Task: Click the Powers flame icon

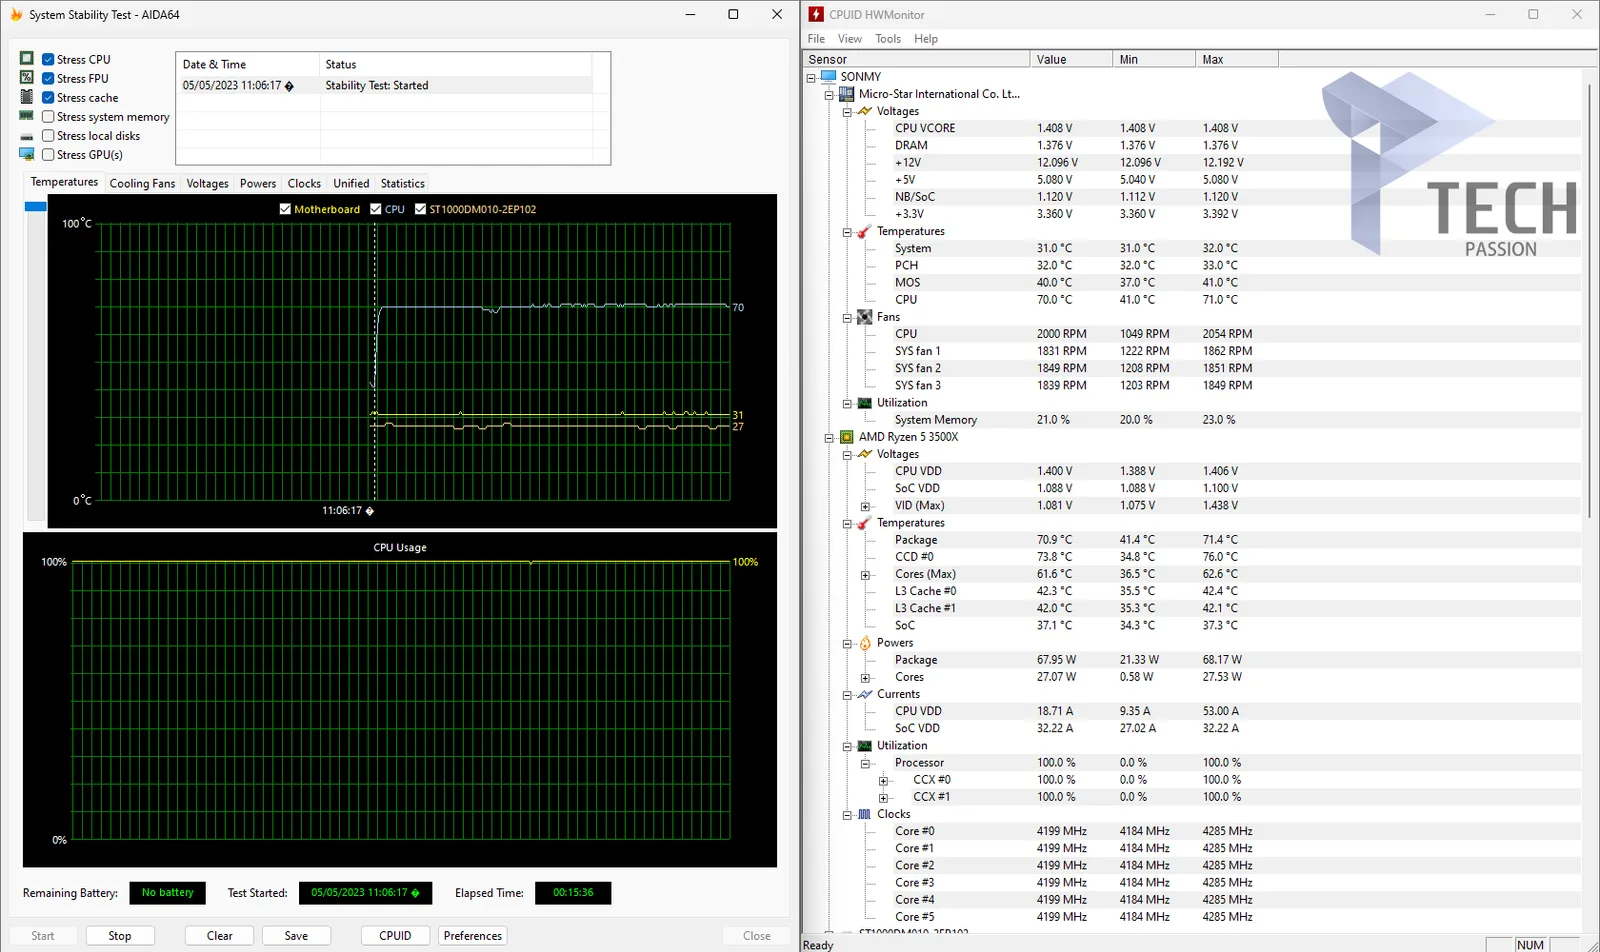Action: (x=865, y=643)
